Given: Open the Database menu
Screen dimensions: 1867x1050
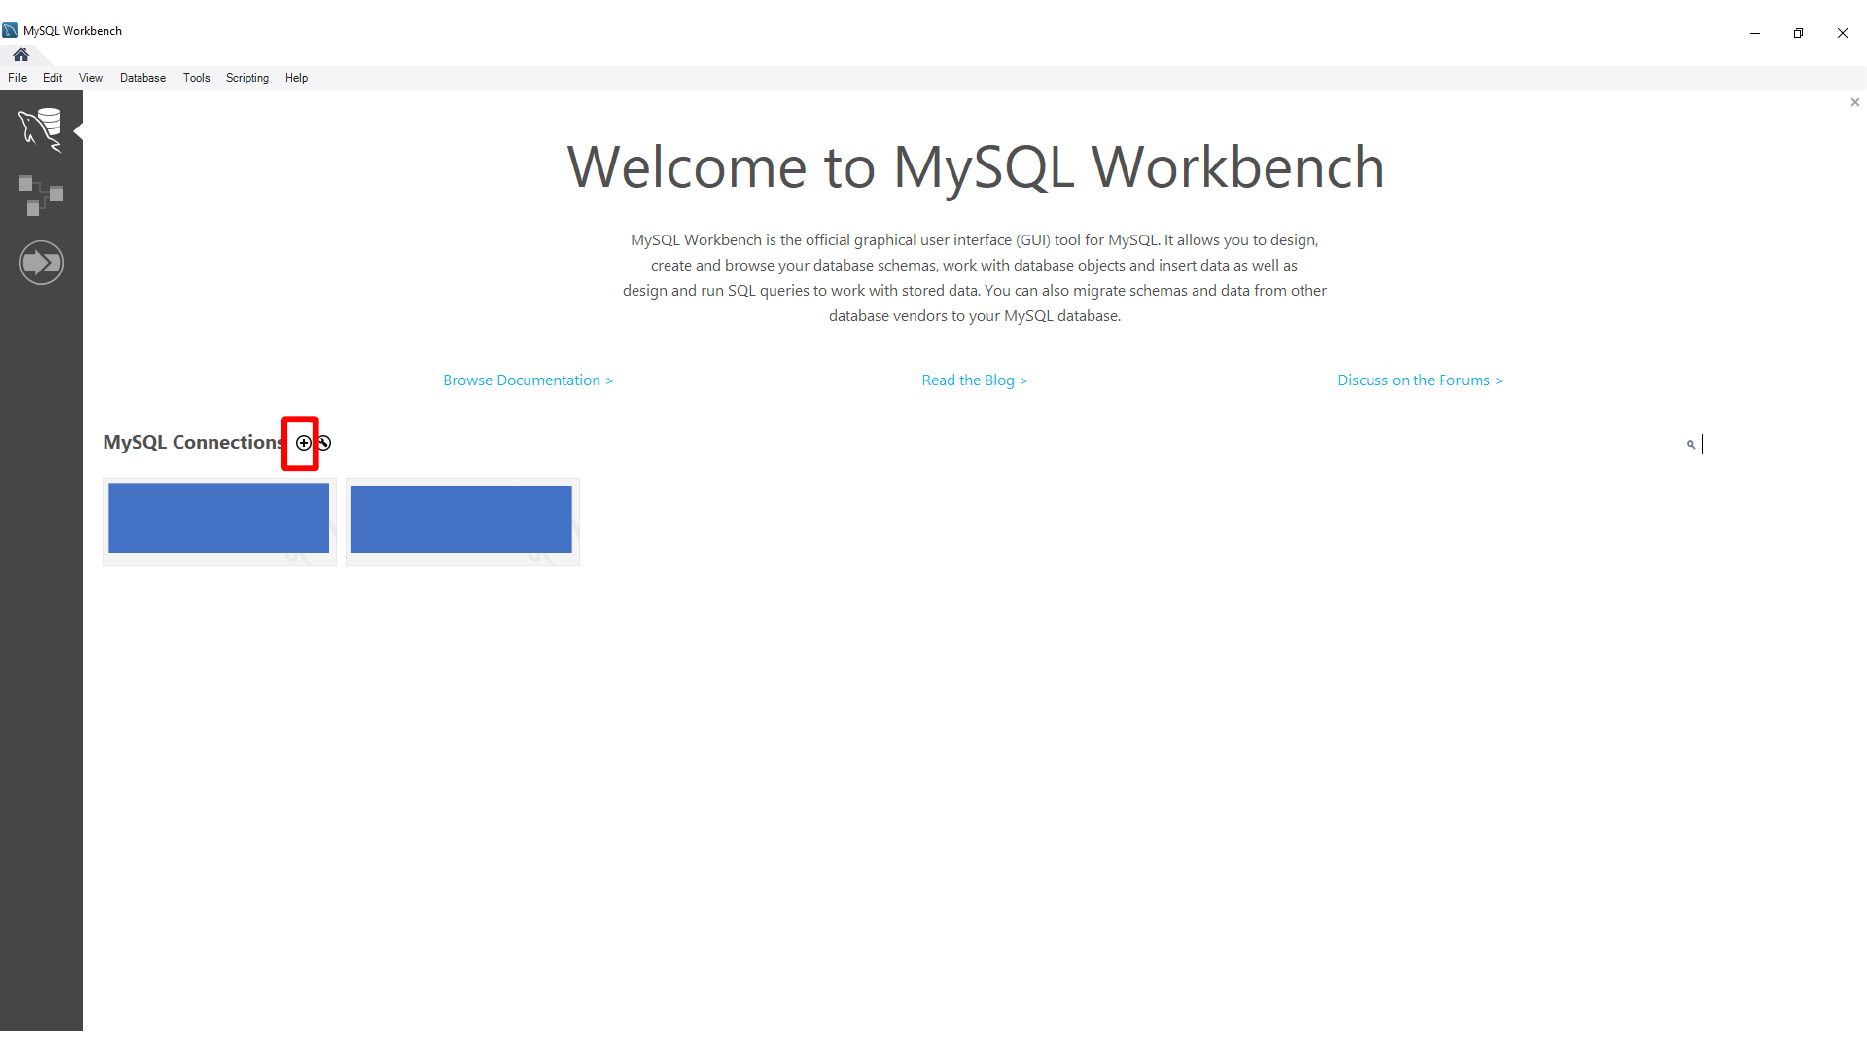Looking at the screenshot, I should click(143, 78).
